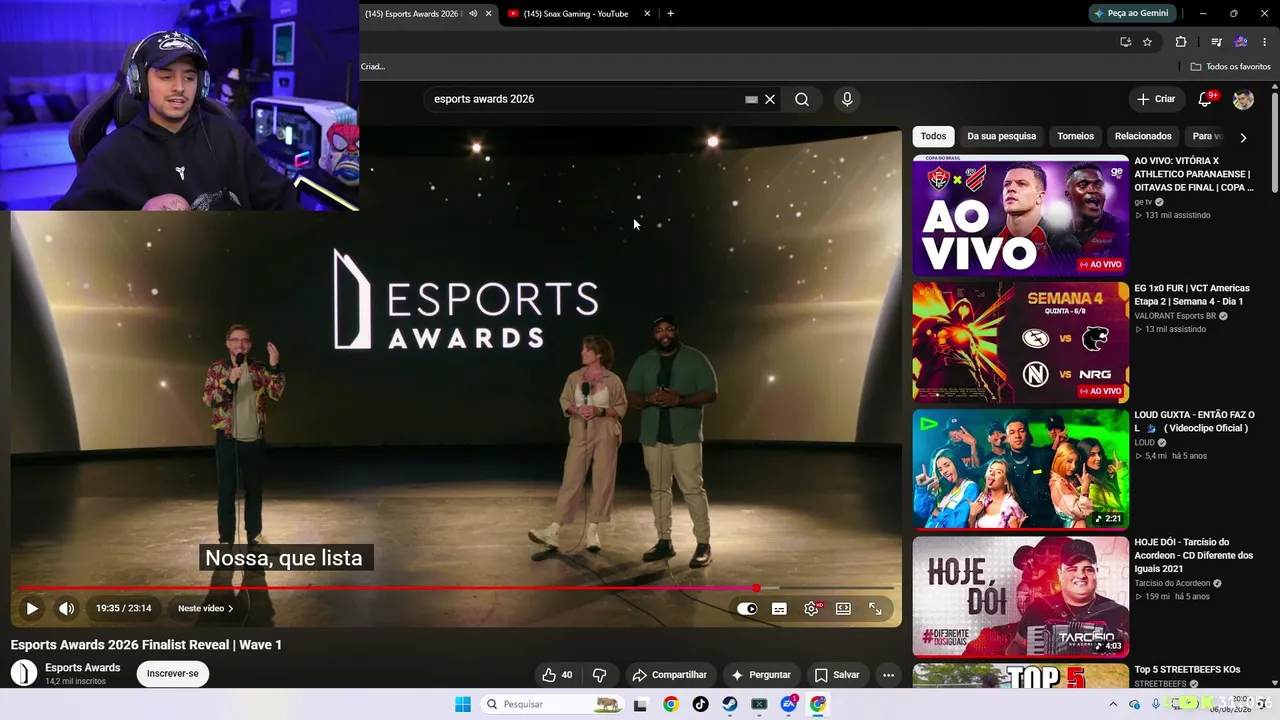Subscribe with the Inscrever-se button
Viewport: 1280px width, 720px height.
[x=173, y=673]
